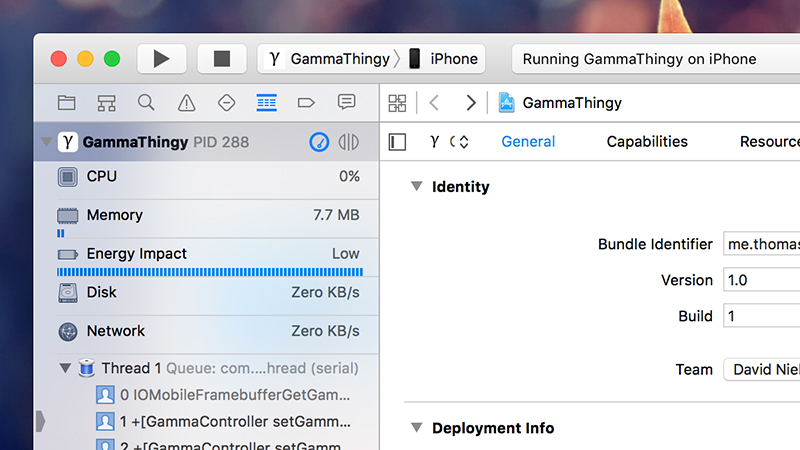
Task: Stop the running GammaThingy app
Action: 222,59
